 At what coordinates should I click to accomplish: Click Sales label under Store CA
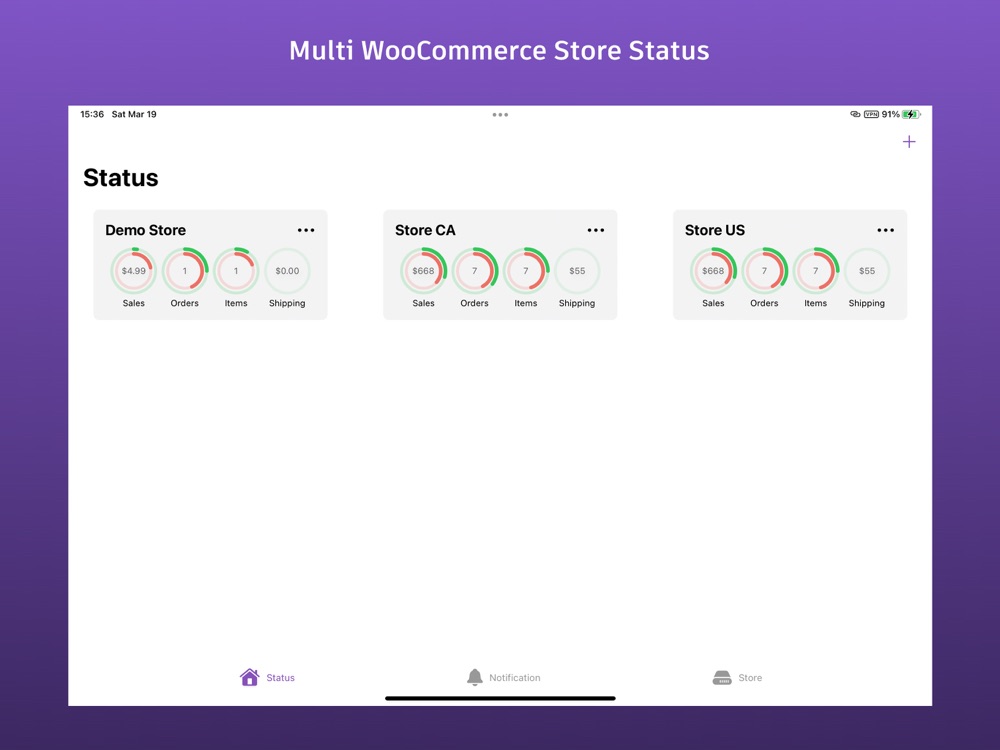(423, 303)
